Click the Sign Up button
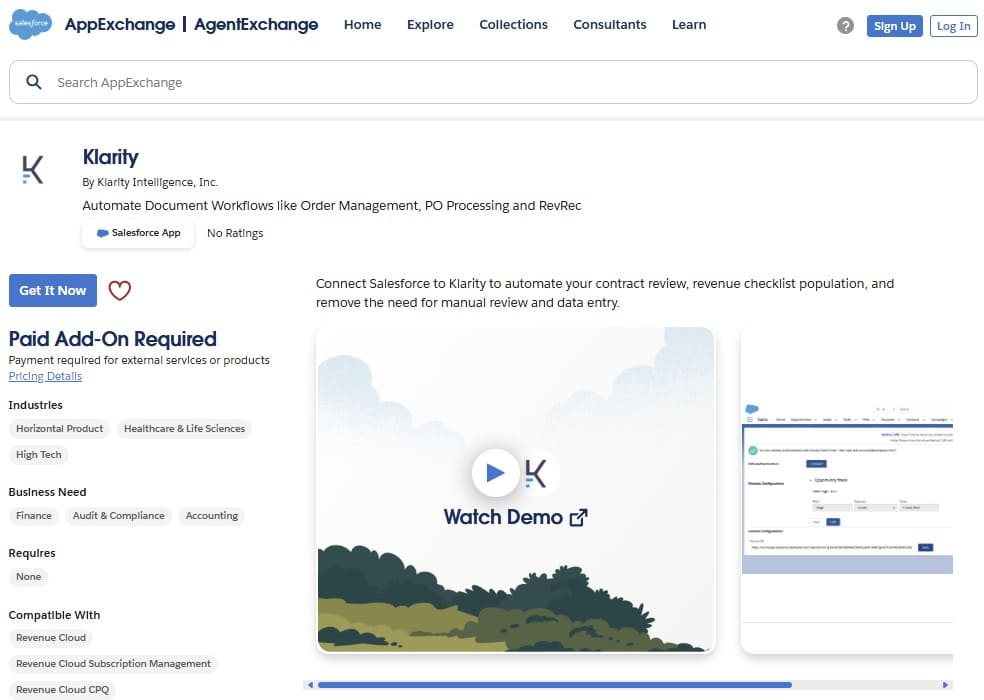This screenshot has width=984, height=700. click(895, 26)
